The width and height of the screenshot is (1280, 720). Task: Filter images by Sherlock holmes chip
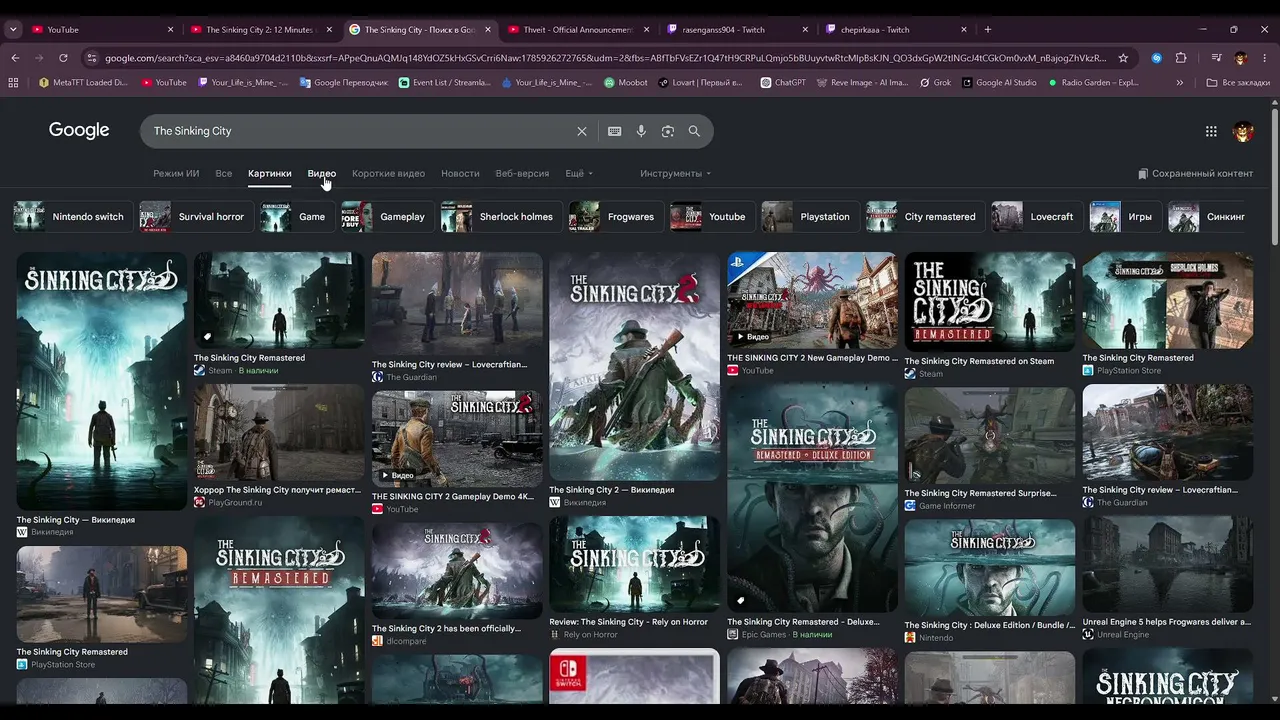click(x=501, y=216)
